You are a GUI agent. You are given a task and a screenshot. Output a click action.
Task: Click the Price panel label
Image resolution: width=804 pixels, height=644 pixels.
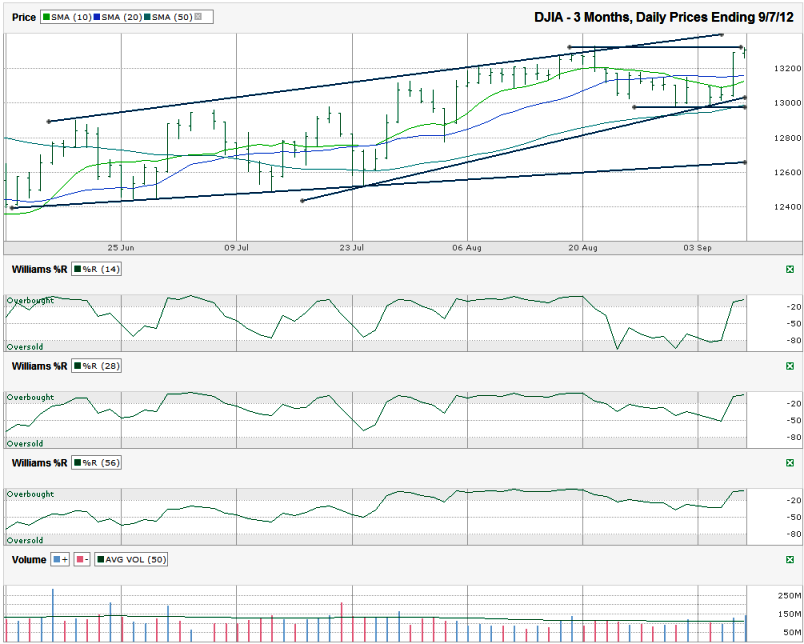tap(24, 17)
